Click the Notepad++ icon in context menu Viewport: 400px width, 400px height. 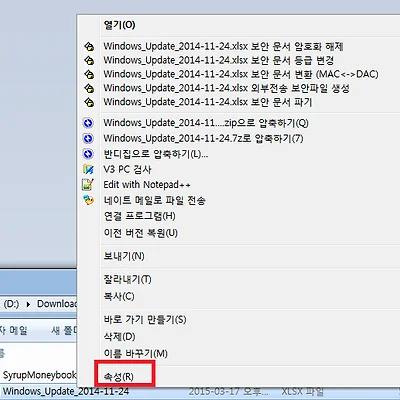[88, 184]
